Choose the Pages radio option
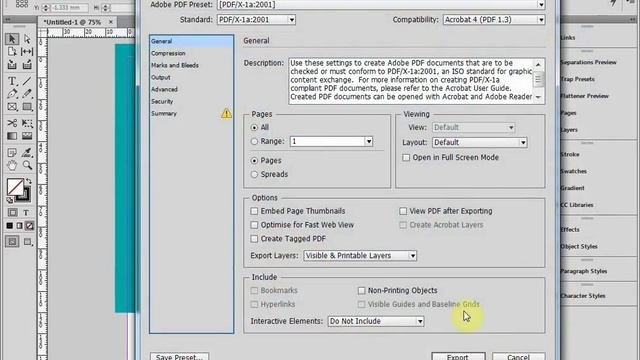The height and width of the screenshot is (360, 640). tap(254, 161)
